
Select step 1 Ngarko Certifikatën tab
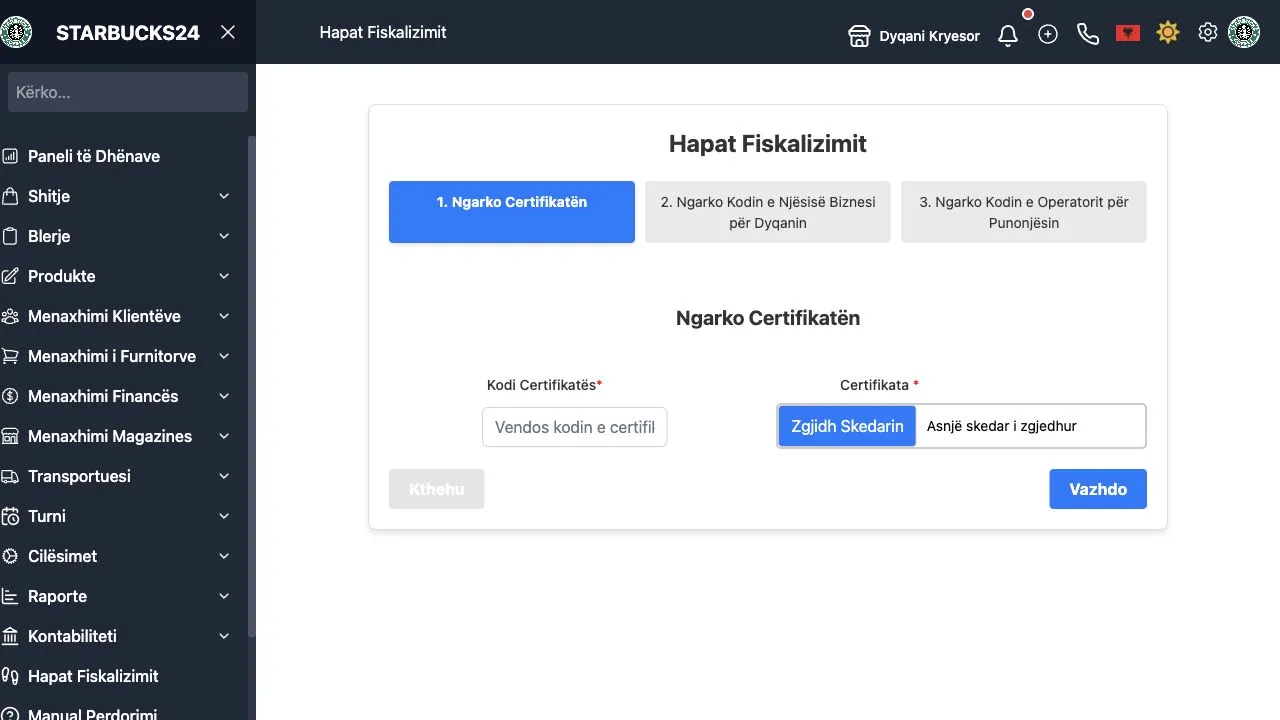(x=512, y=212)
